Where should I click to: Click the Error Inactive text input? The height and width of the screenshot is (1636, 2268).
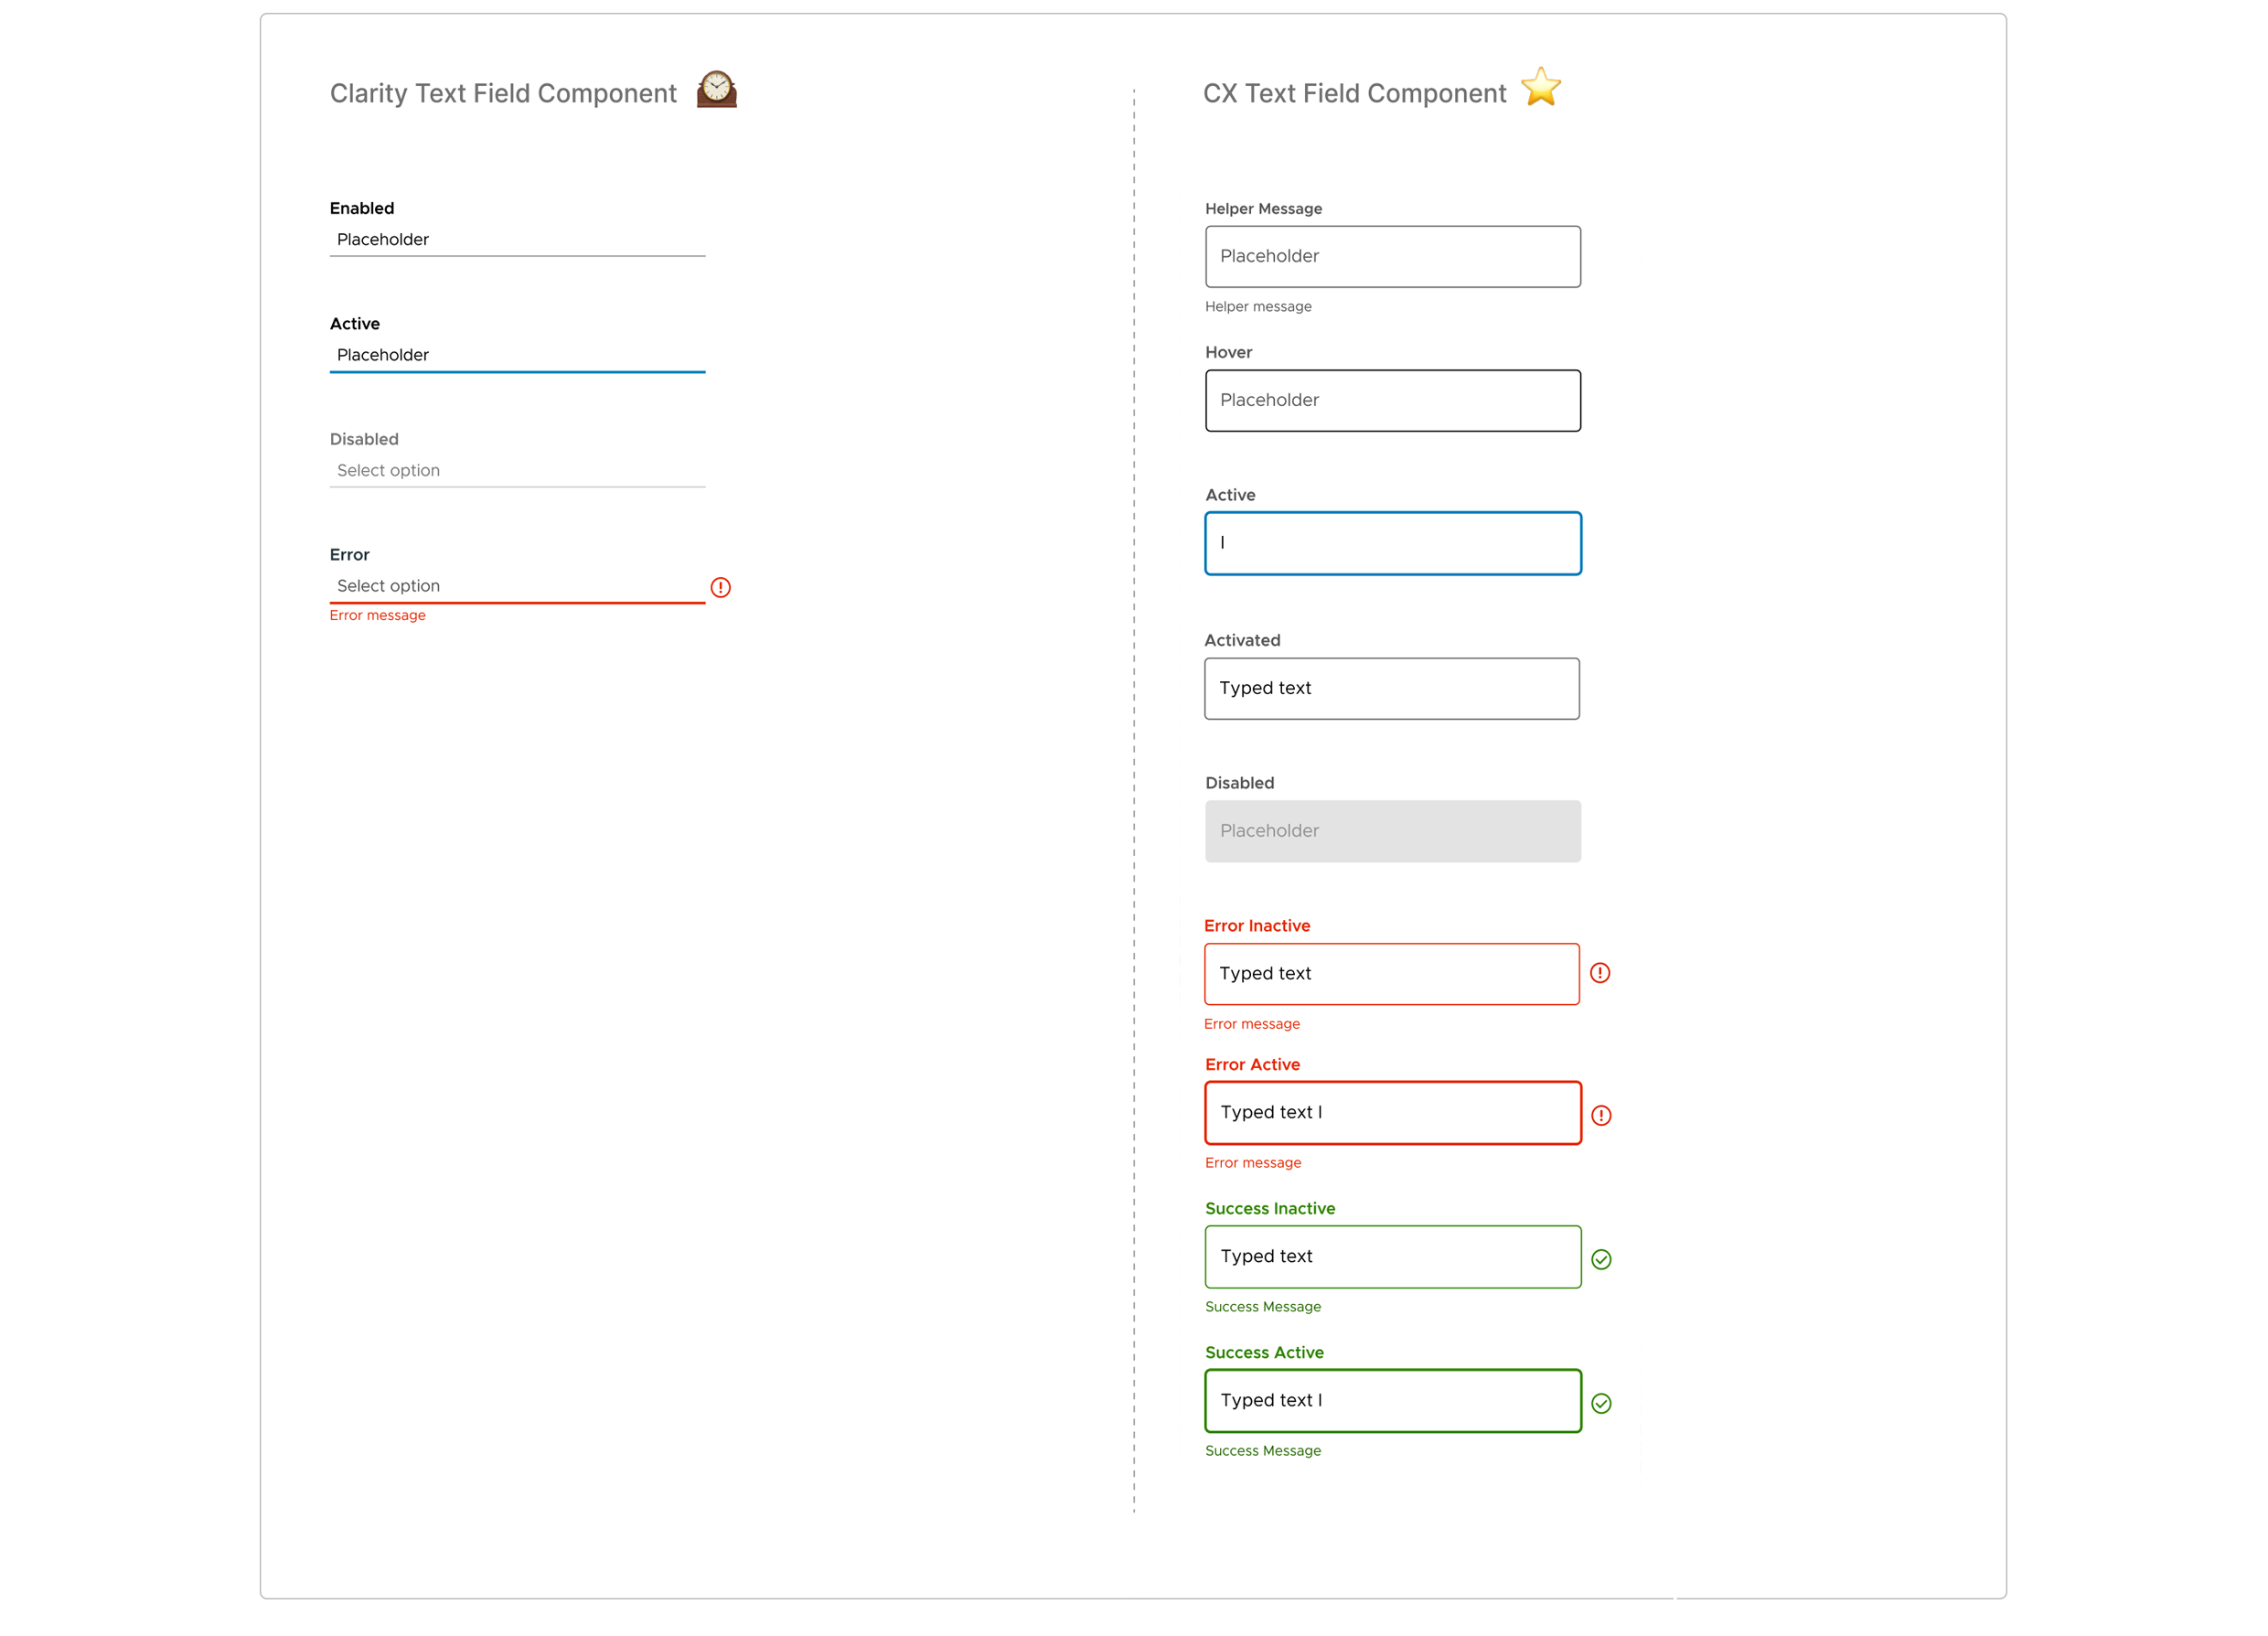[x=1391, y=974]
